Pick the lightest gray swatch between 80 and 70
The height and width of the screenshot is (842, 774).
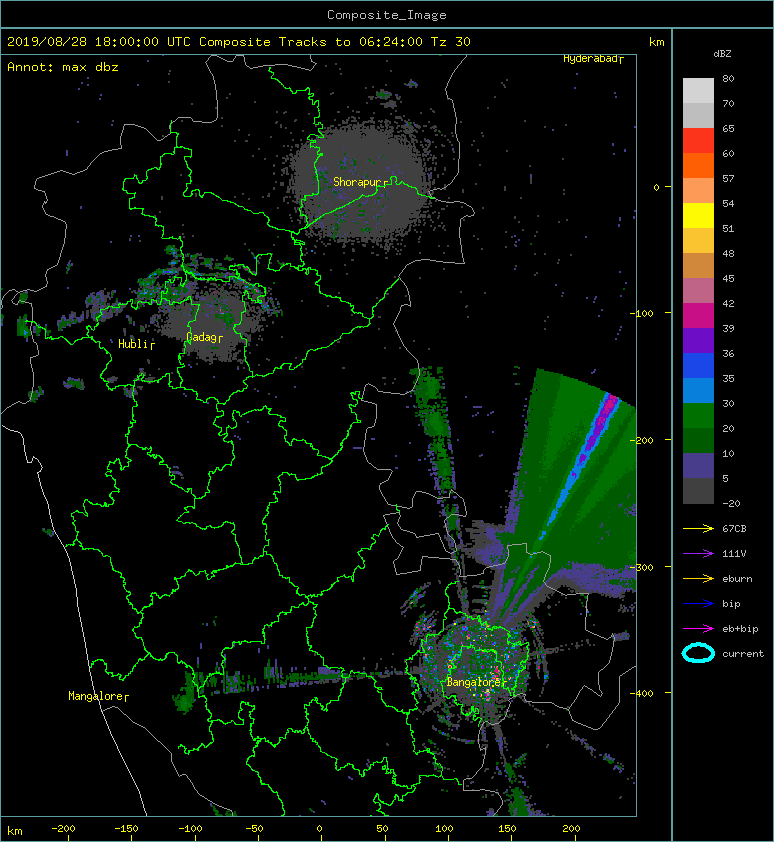tap(698, 91)
